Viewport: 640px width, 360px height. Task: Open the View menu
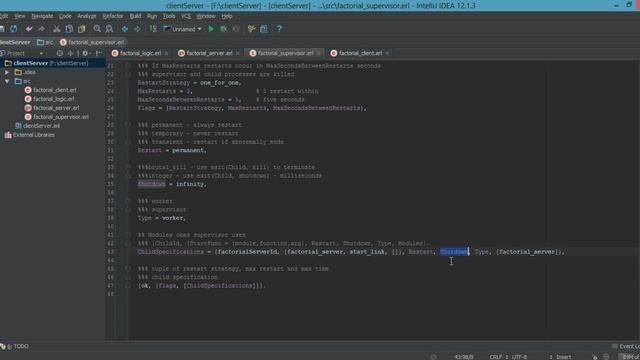click(x=20, y=16)
